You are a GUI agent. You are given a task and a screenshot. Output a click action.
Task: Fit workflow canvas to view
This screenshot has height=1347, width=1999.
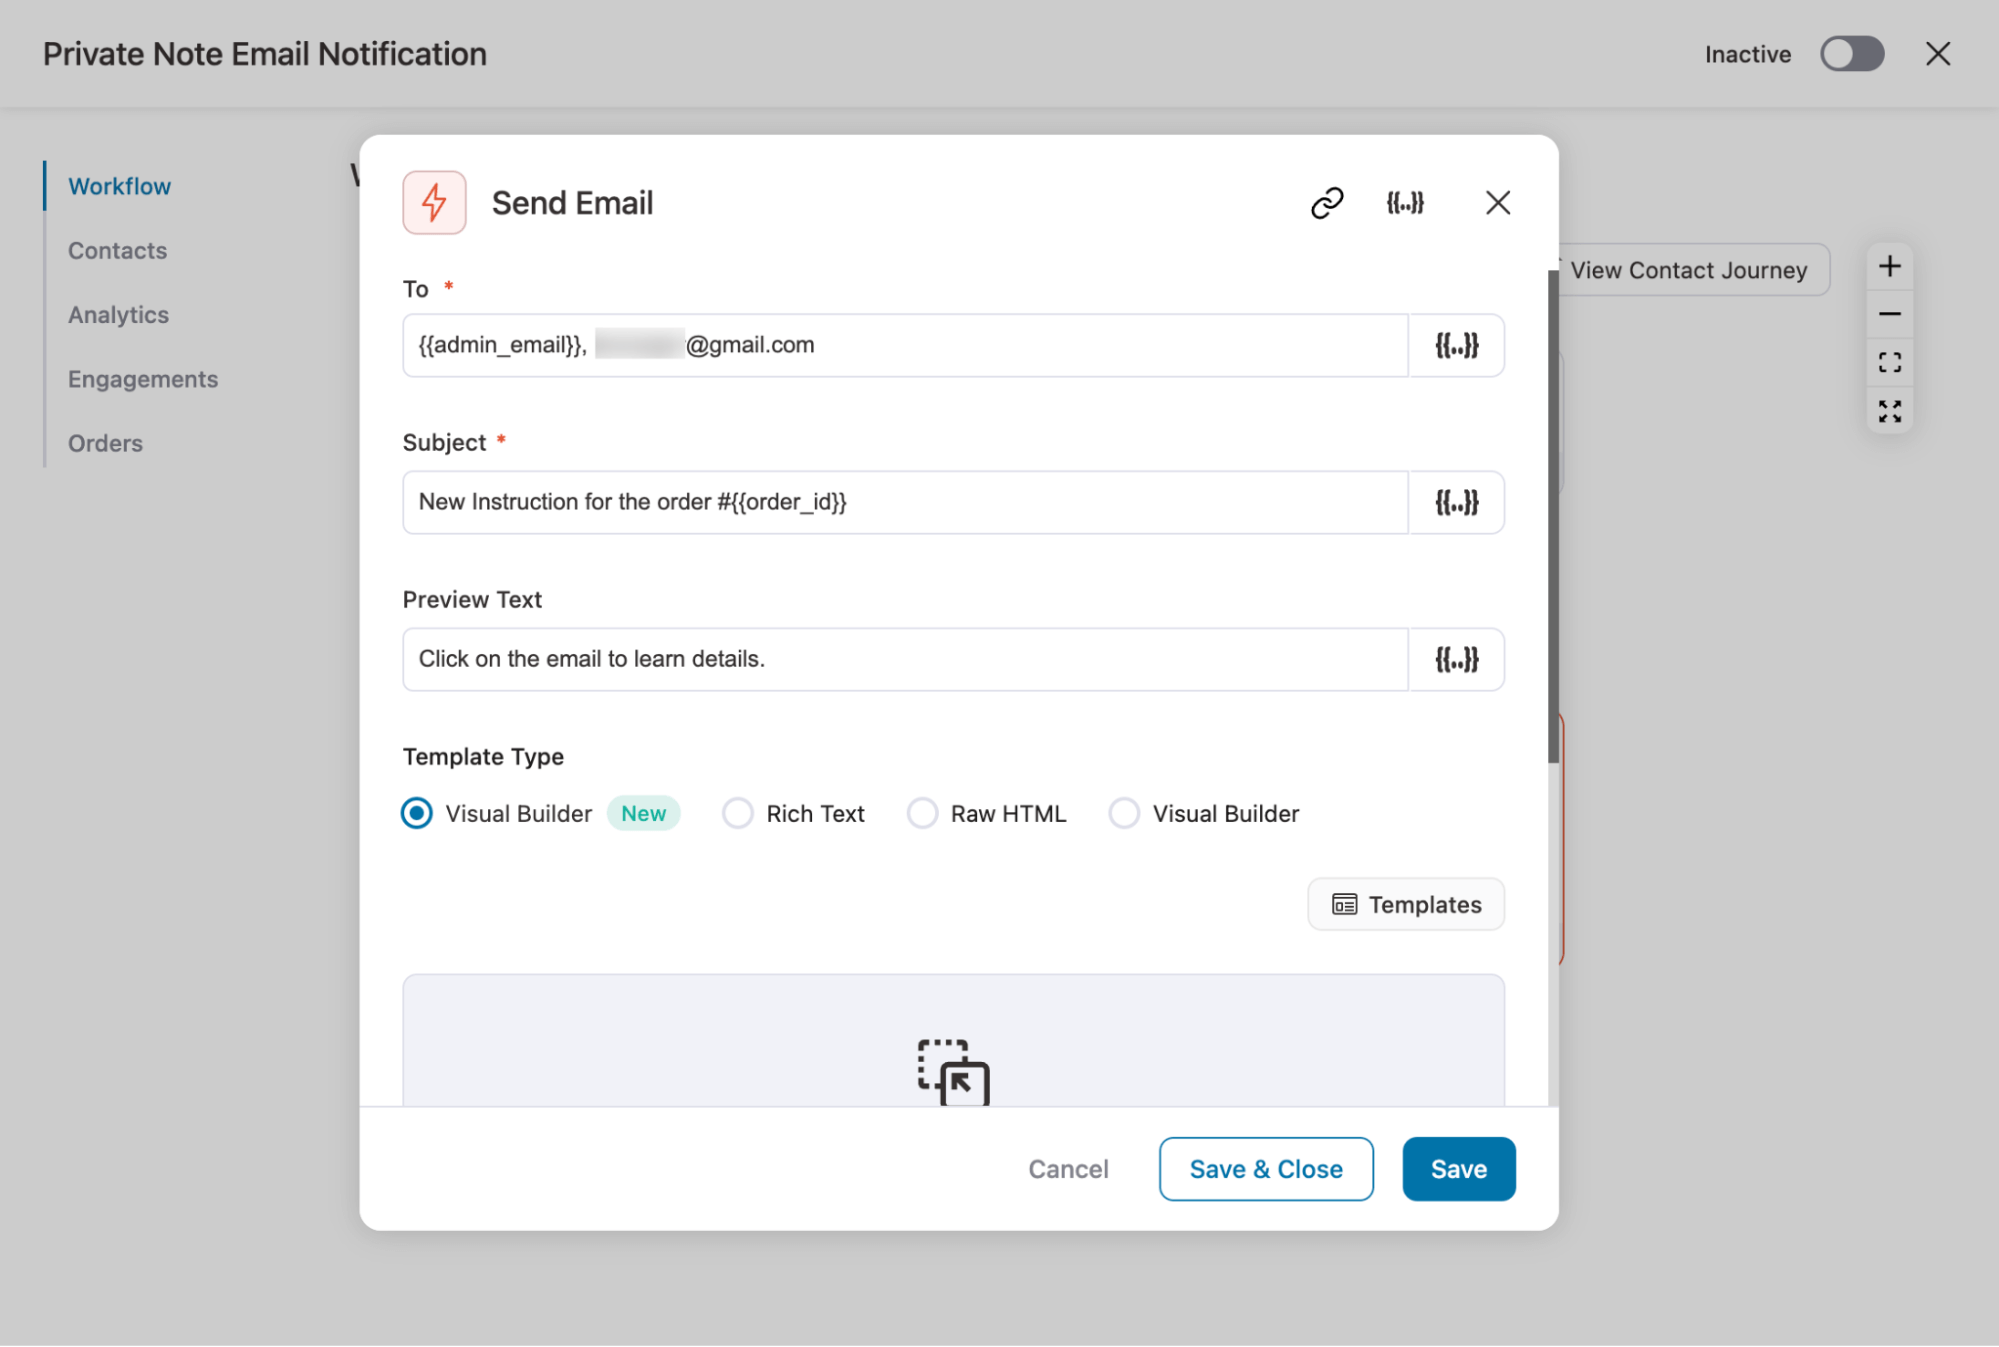(1889, 362)
